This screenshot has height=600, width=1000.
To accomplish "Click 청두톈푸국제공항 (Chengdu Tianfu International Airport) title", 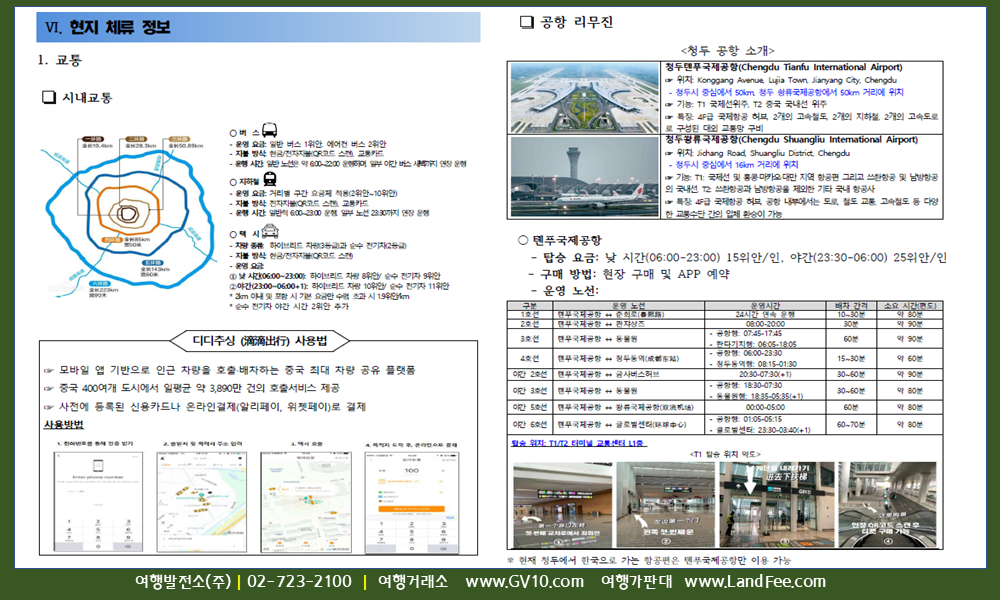I will (784, 67).
